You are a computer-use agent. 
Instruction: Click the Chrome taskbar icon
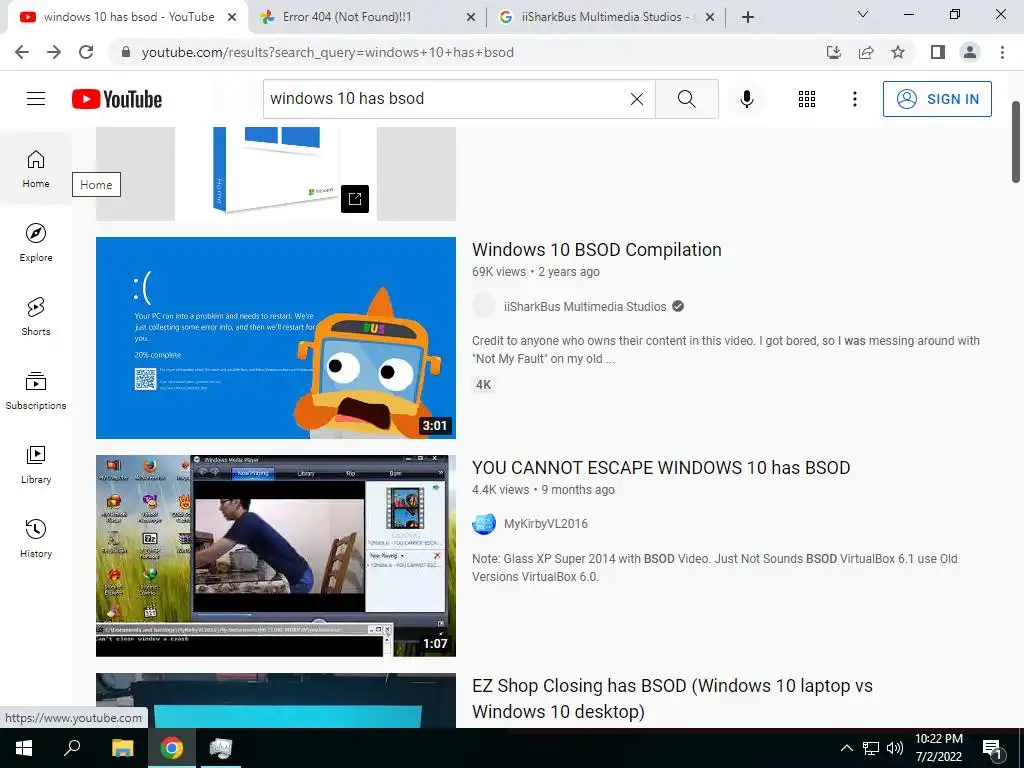click(172, 748)
